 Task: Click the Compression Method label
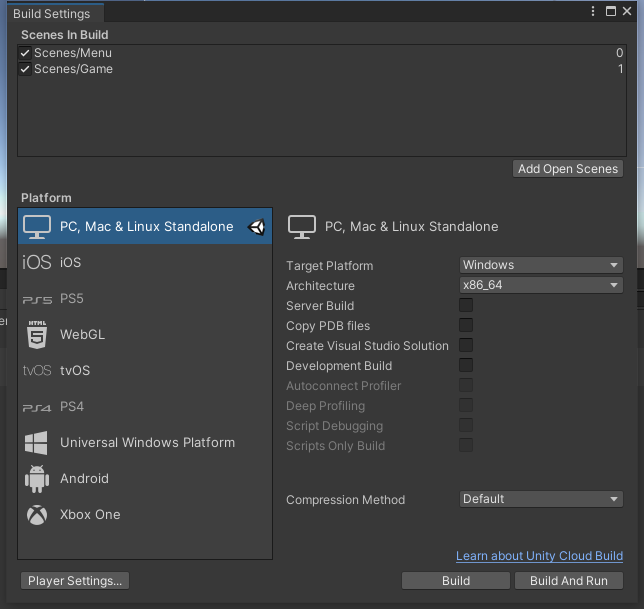346,500
